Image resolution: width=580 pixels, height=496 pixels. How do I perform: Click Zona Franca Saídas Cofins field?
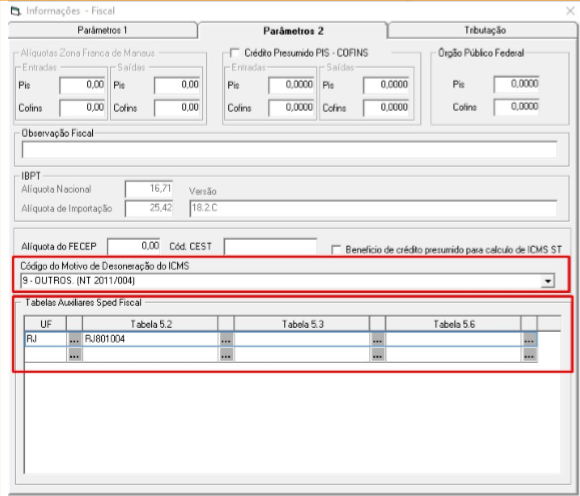[x=177, y=108]
